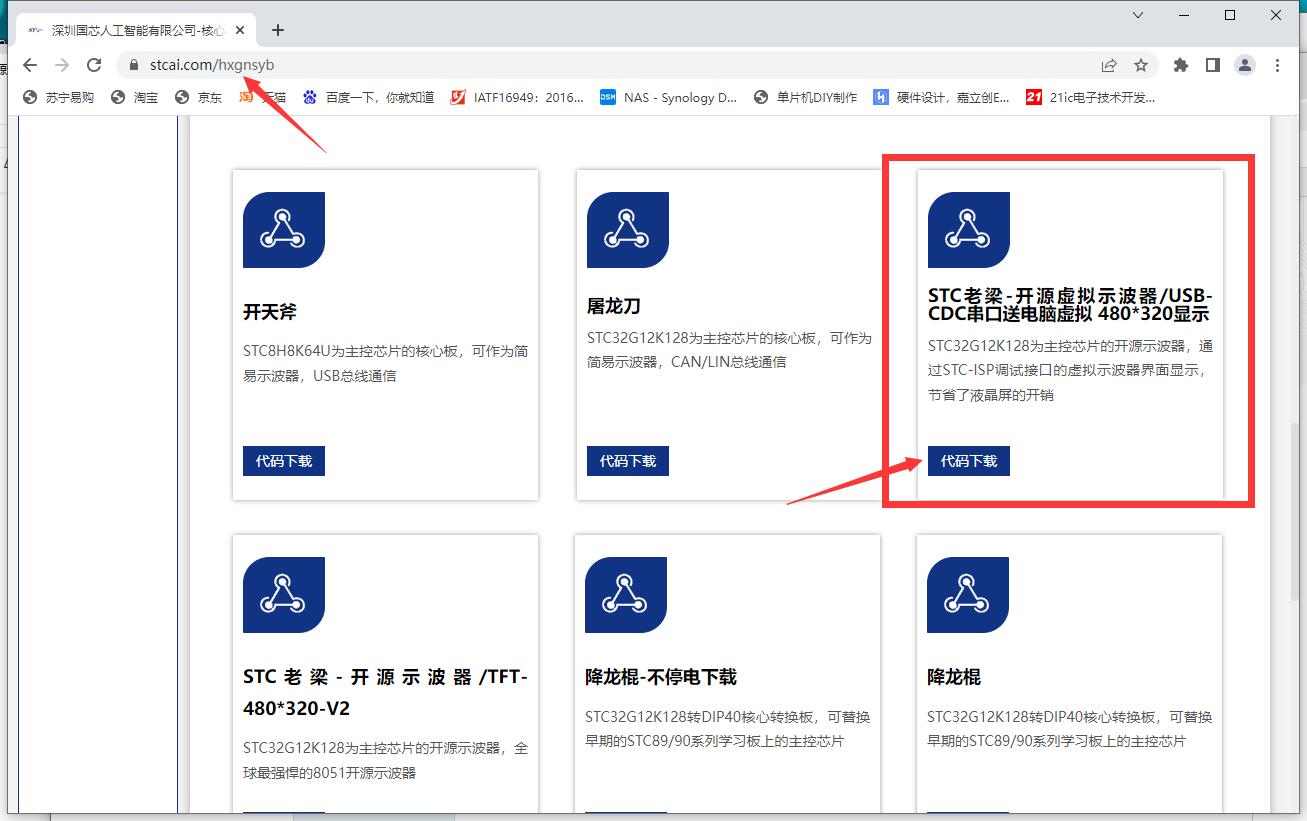Click the 屠龙刀 title

pyautogui.click(x=614, y=306)
